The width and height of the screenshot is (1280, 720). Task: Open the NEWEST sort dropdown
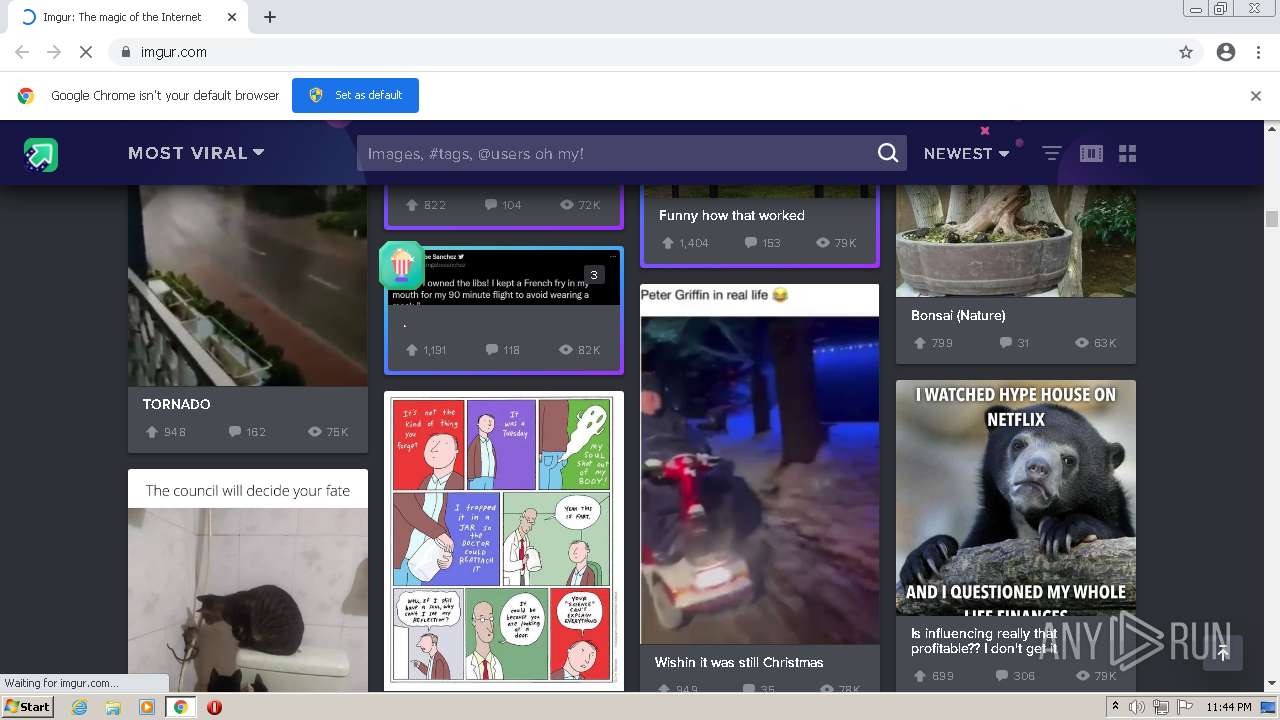[966, 153]
